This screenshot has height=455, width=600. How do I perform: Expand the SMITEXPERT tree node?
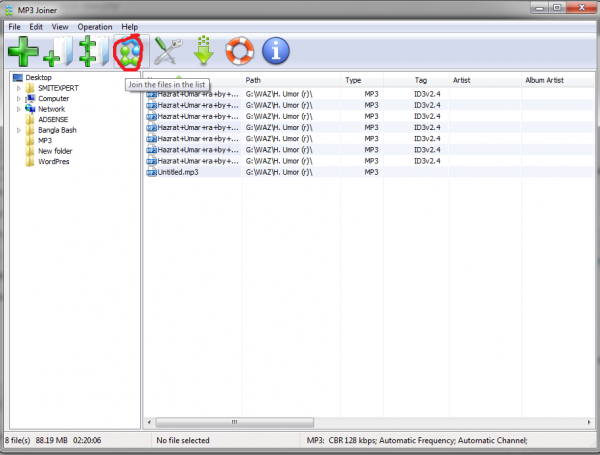coord(18,88)
